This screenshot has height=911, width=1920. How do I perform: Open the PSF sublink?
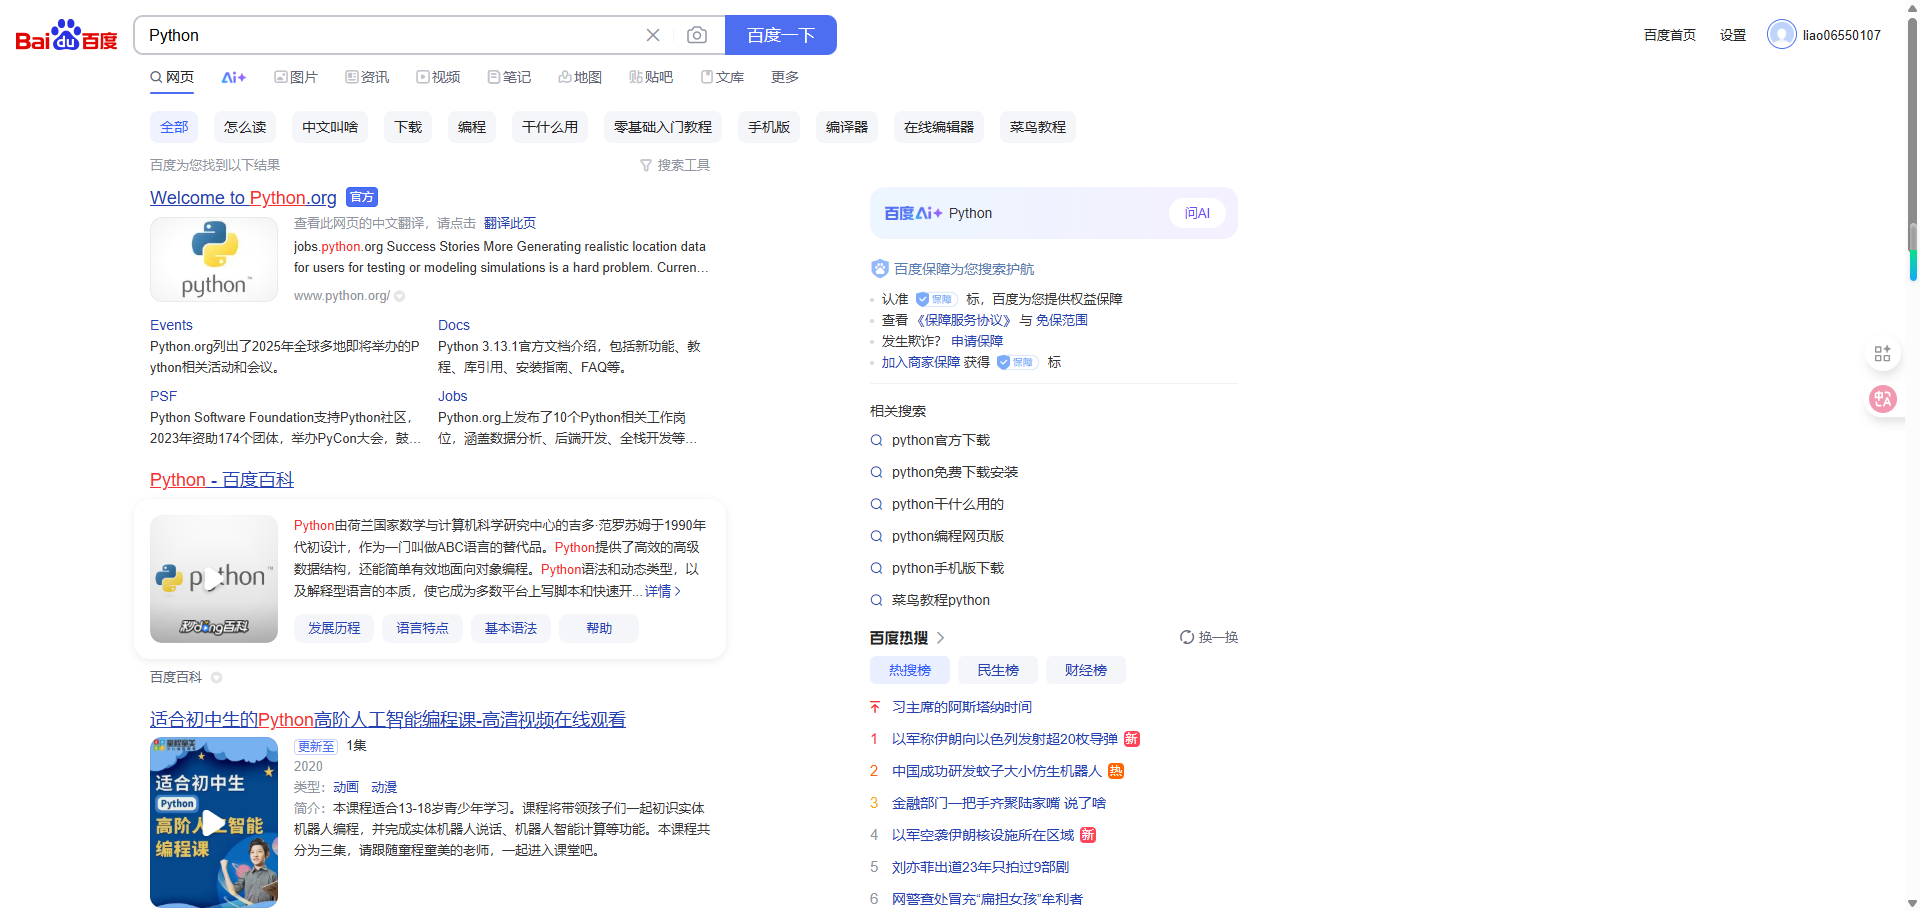[163, 396]
